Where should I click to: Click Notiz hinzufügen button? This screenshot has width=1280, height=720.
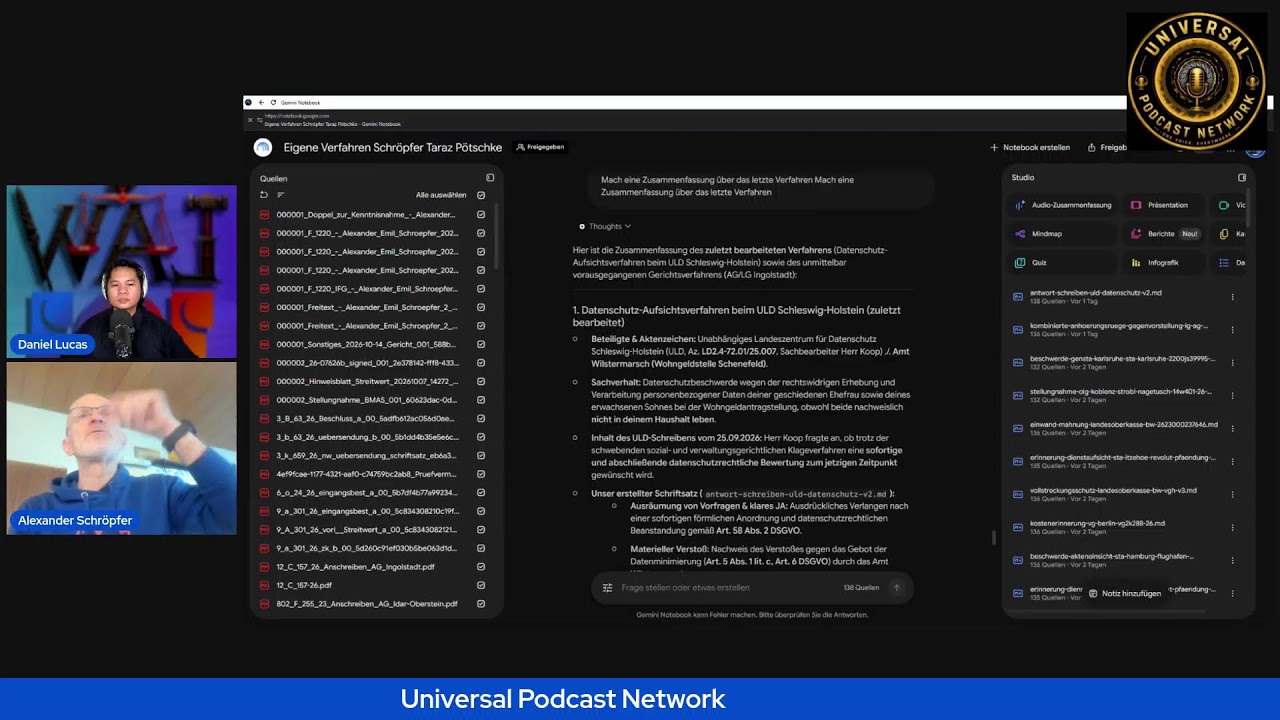pyautogui.click(x=1125, y=593)
